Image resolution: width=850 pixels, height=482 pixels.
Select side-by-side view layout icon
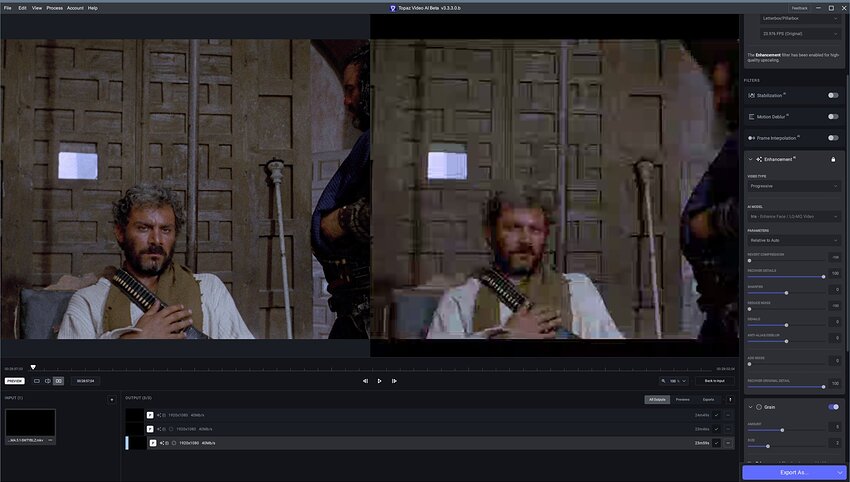coord(59,381)
